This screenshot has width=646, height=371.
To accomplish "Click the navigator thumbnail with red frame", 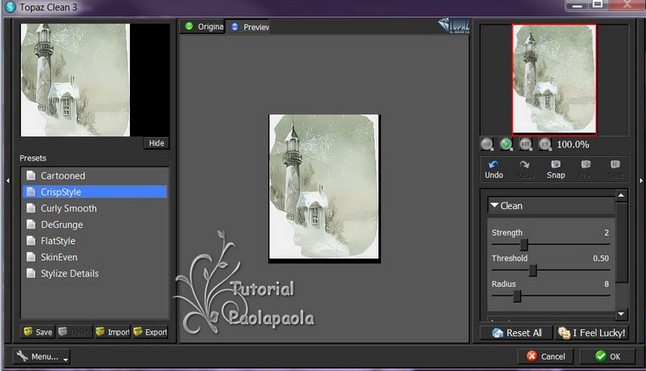I will (x=554, y=79).
